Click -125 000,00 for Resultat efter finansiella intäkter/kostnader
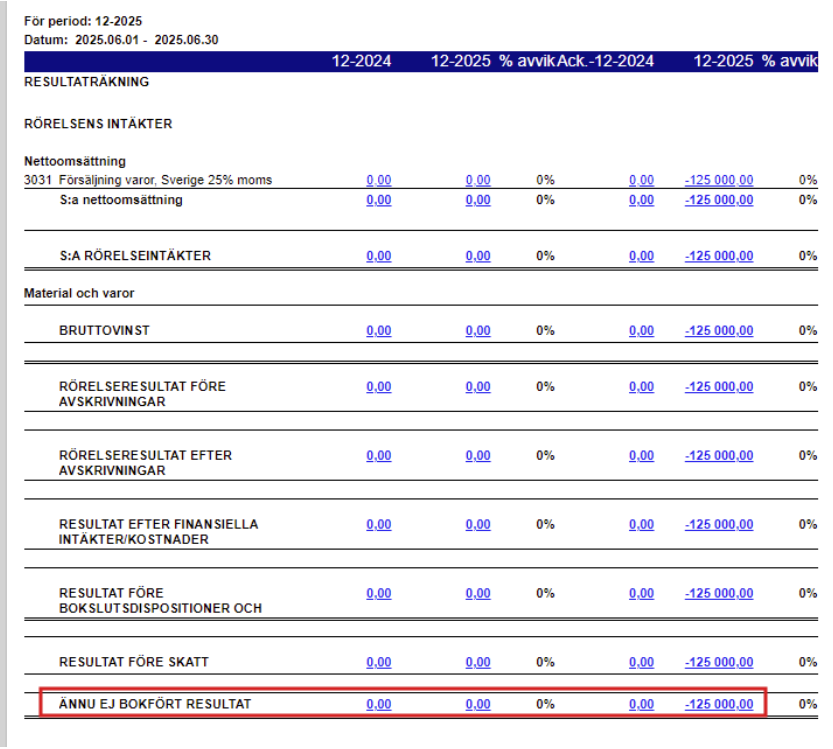Screen dimensions: 833x749 point(718,525)
